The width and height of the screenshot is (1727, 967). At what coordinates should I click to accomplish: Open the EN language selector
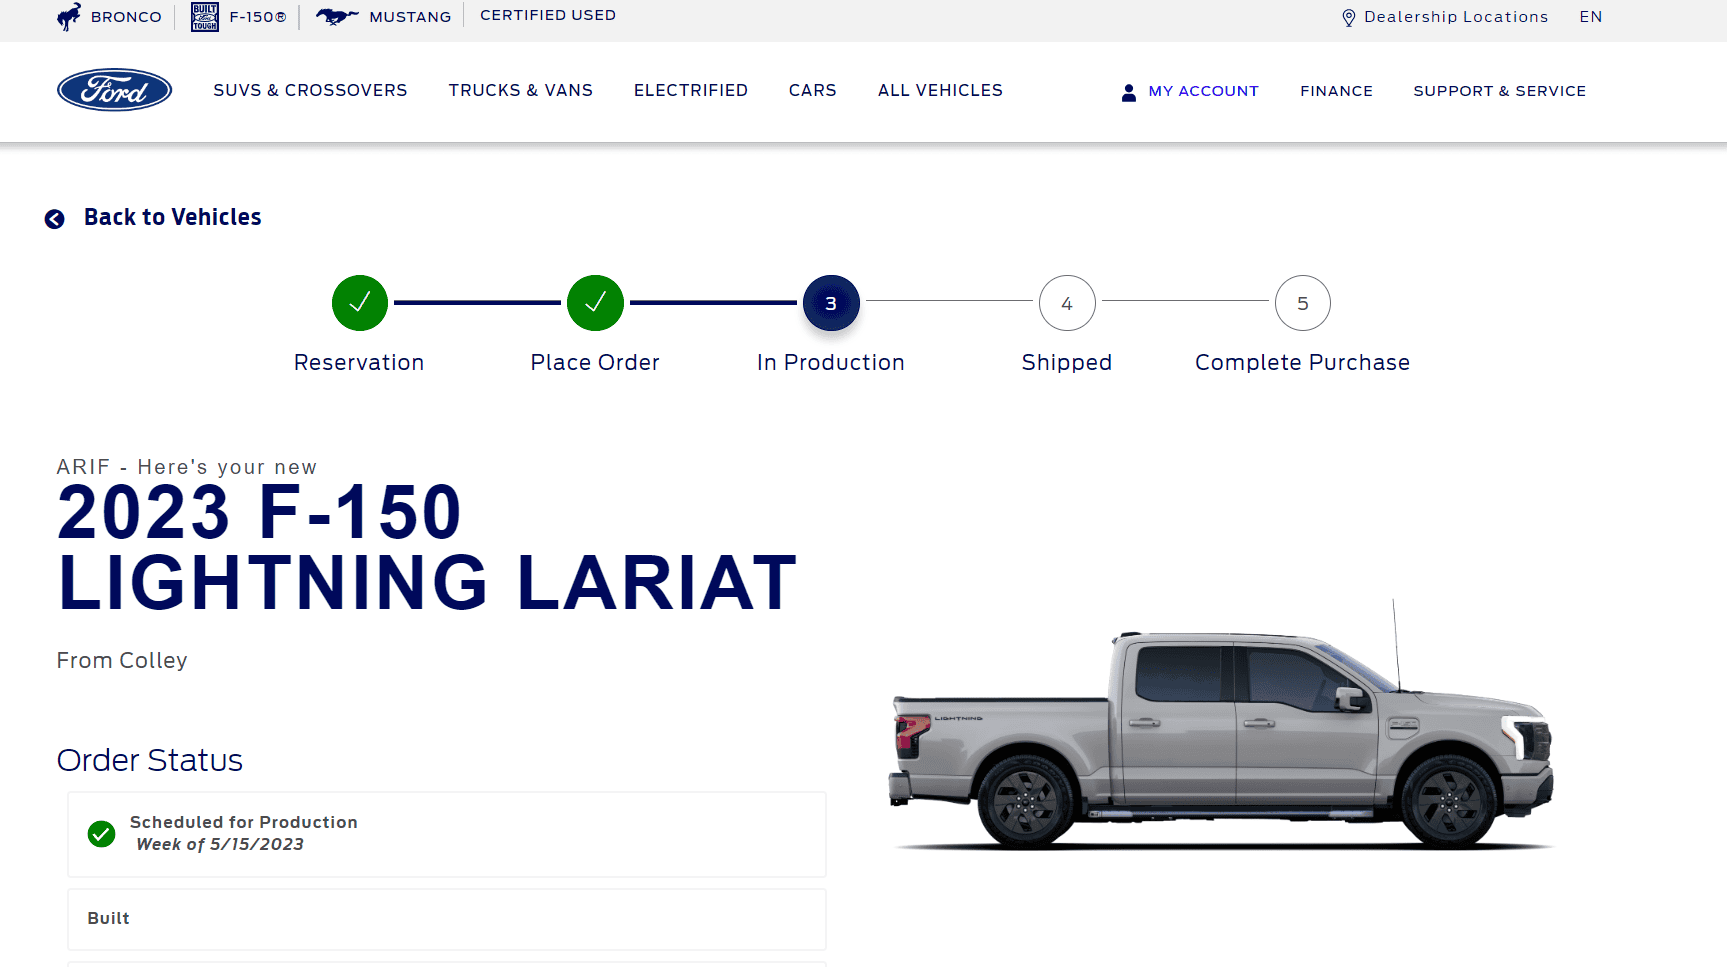click(x=1590, y=17)
